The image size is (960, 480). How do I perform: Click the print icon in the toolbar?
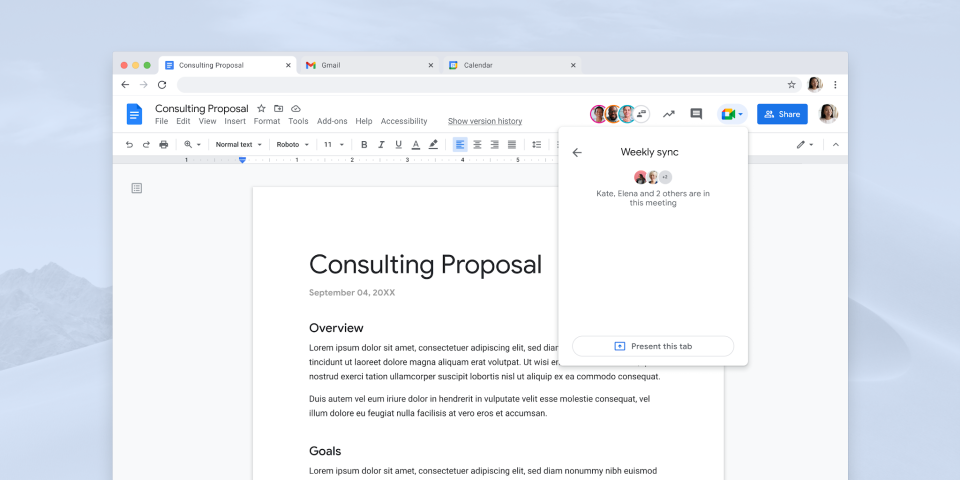(x=164, y=144)
